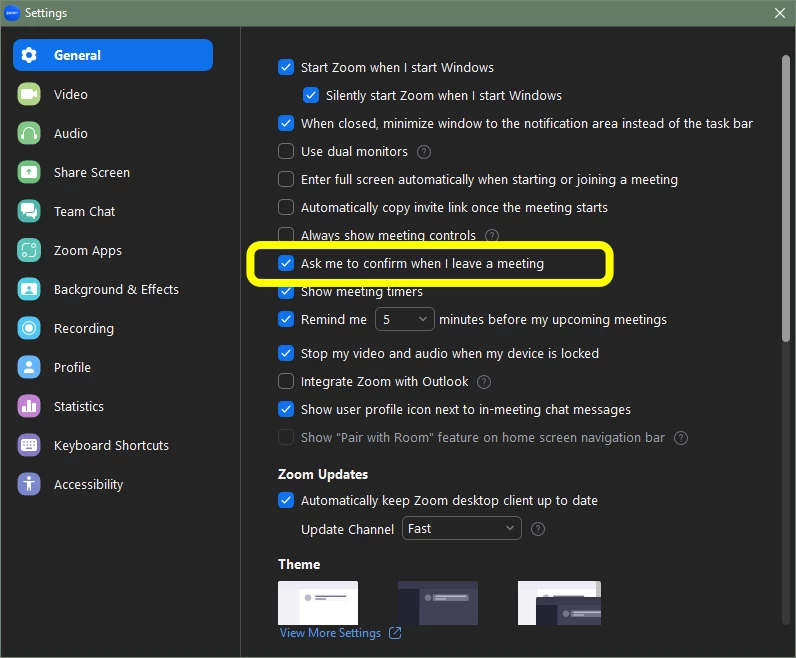The width and height of the screenshot is (796, 658).
Task: Uncheck Ask me to confirm when leaving meeting
Action: 286,263
